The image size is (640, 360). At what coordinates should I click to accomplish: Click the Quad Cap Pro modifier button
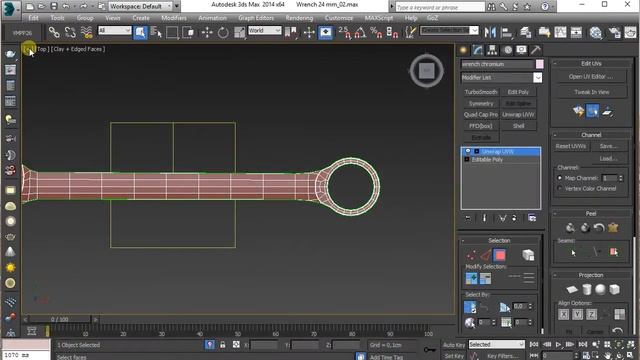pyautogui.click(x=481, y=115)
